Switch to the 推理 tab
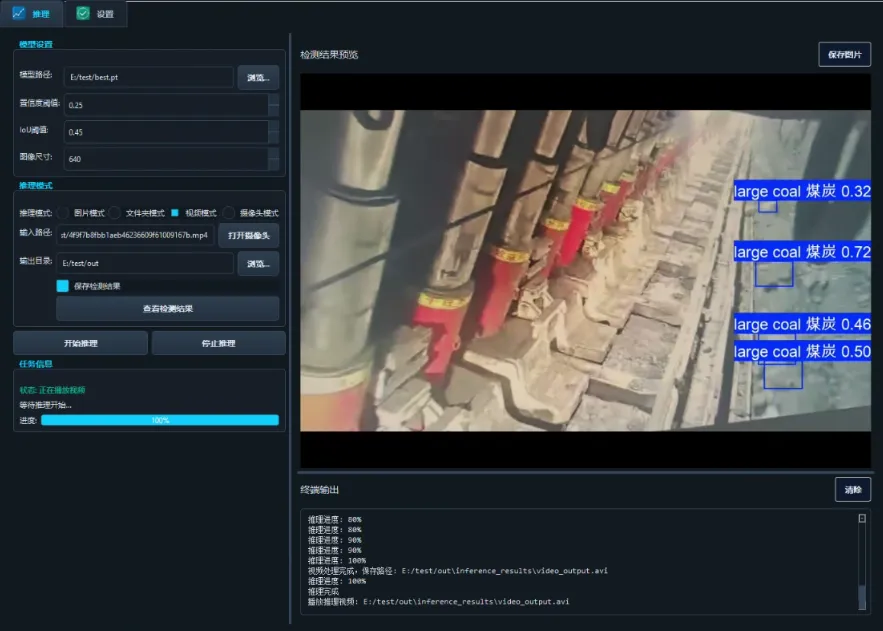 32,14
